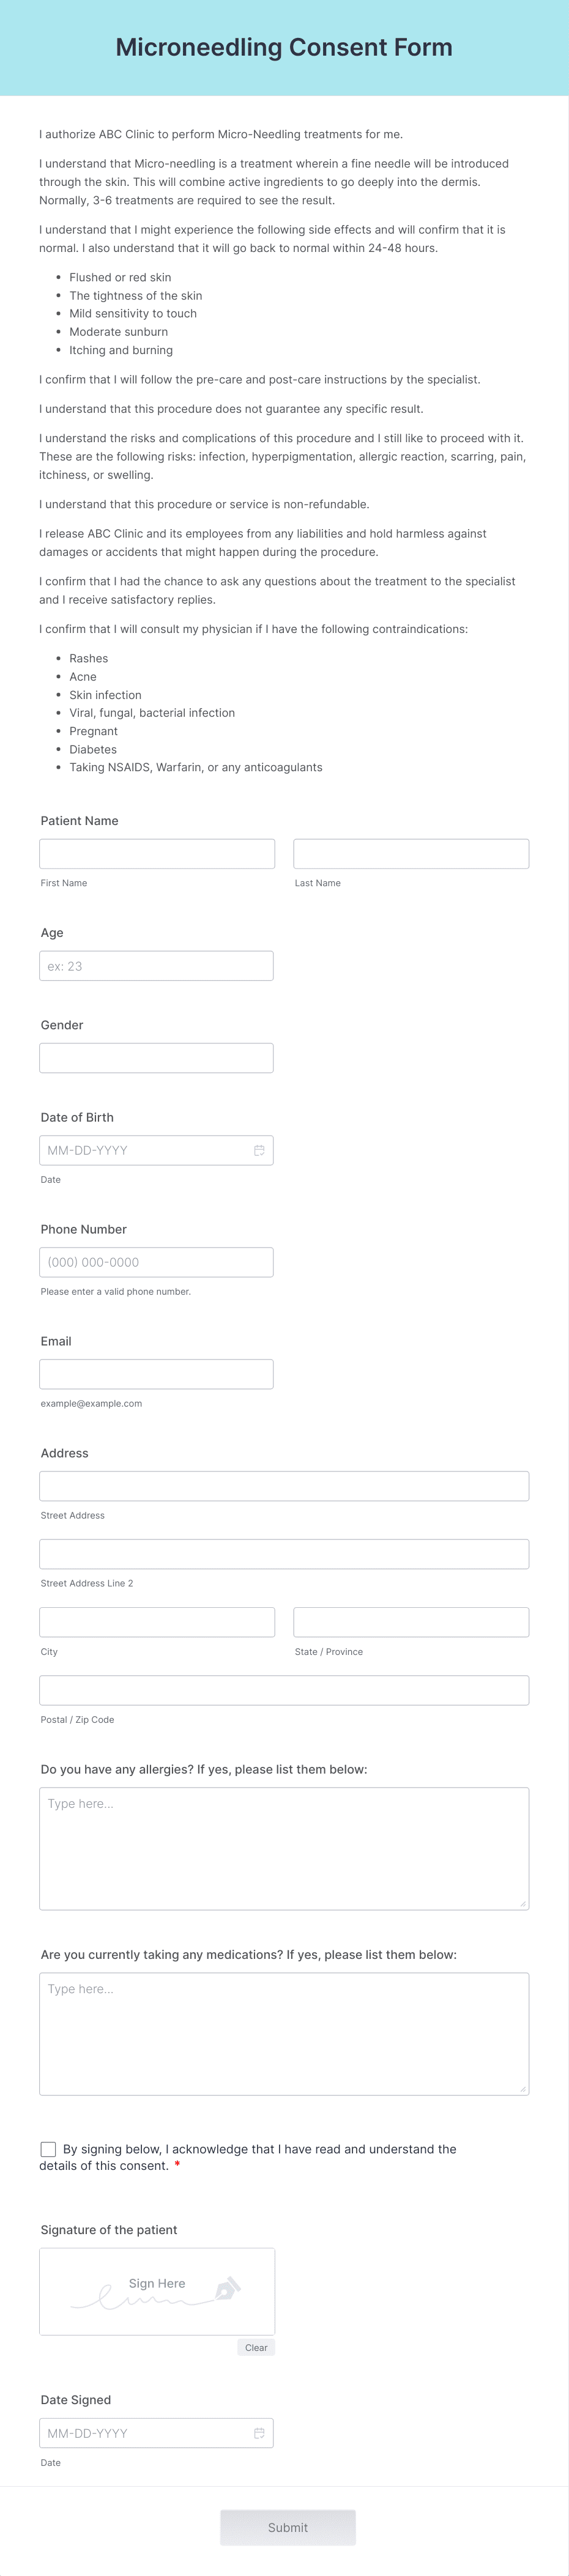Image resolution: width=569 pixels, height=2576 pixels.
Task: Select the Street Address field
Action: [x=284, y=1486]
